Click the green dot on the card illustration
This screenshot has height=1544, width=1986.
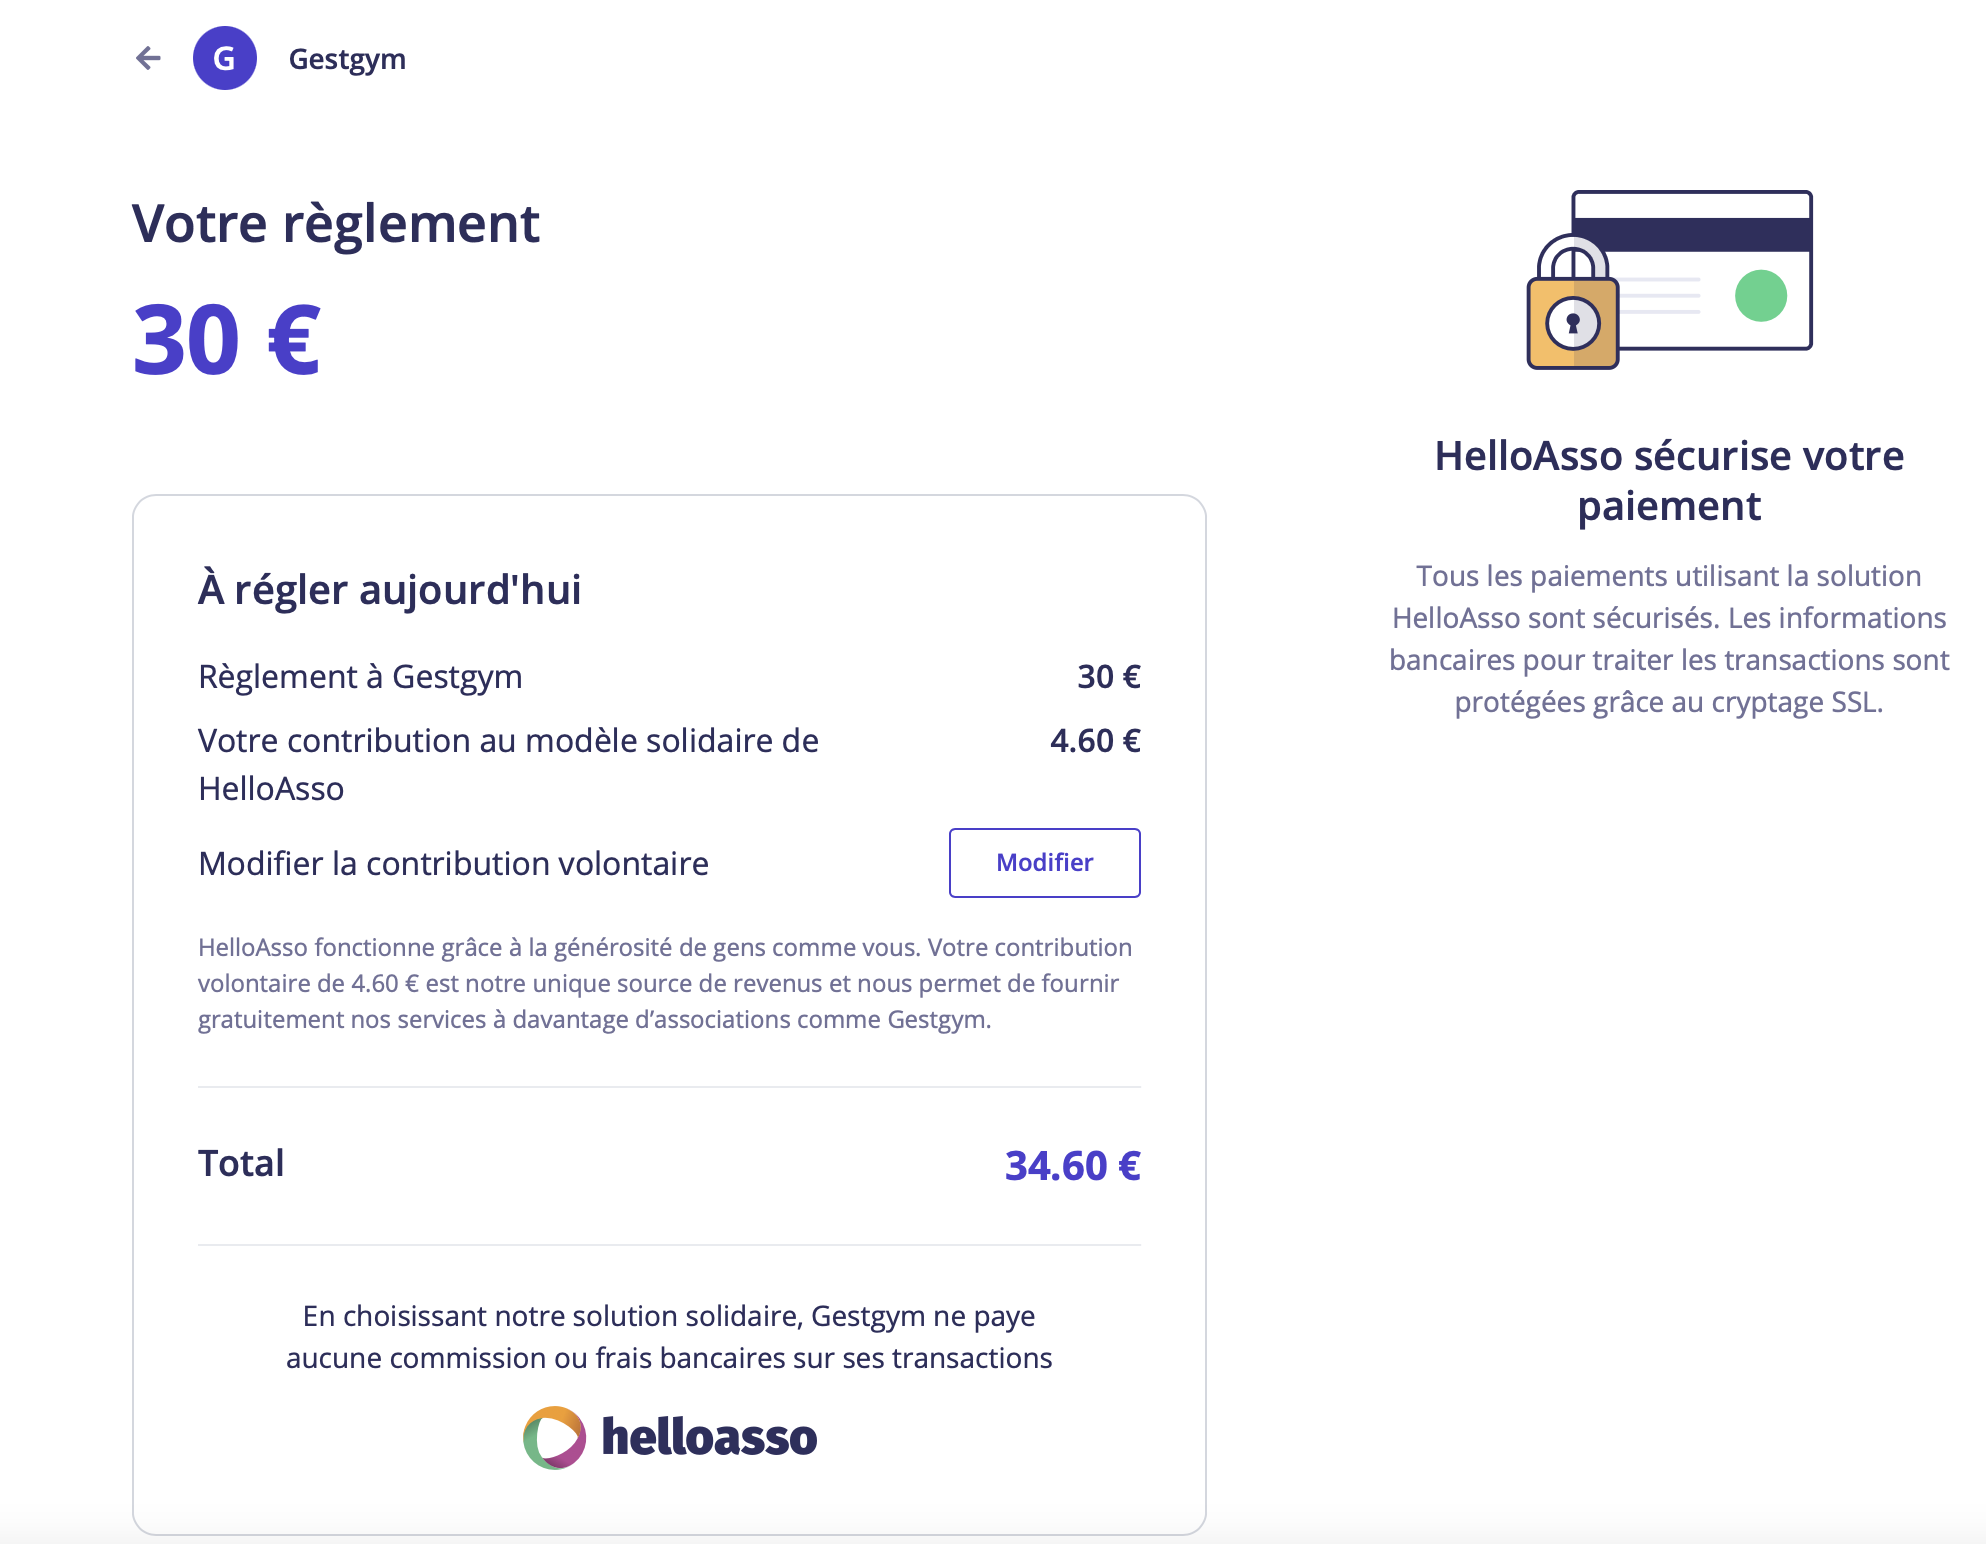pyautogui.click(x=1760, y=296)
